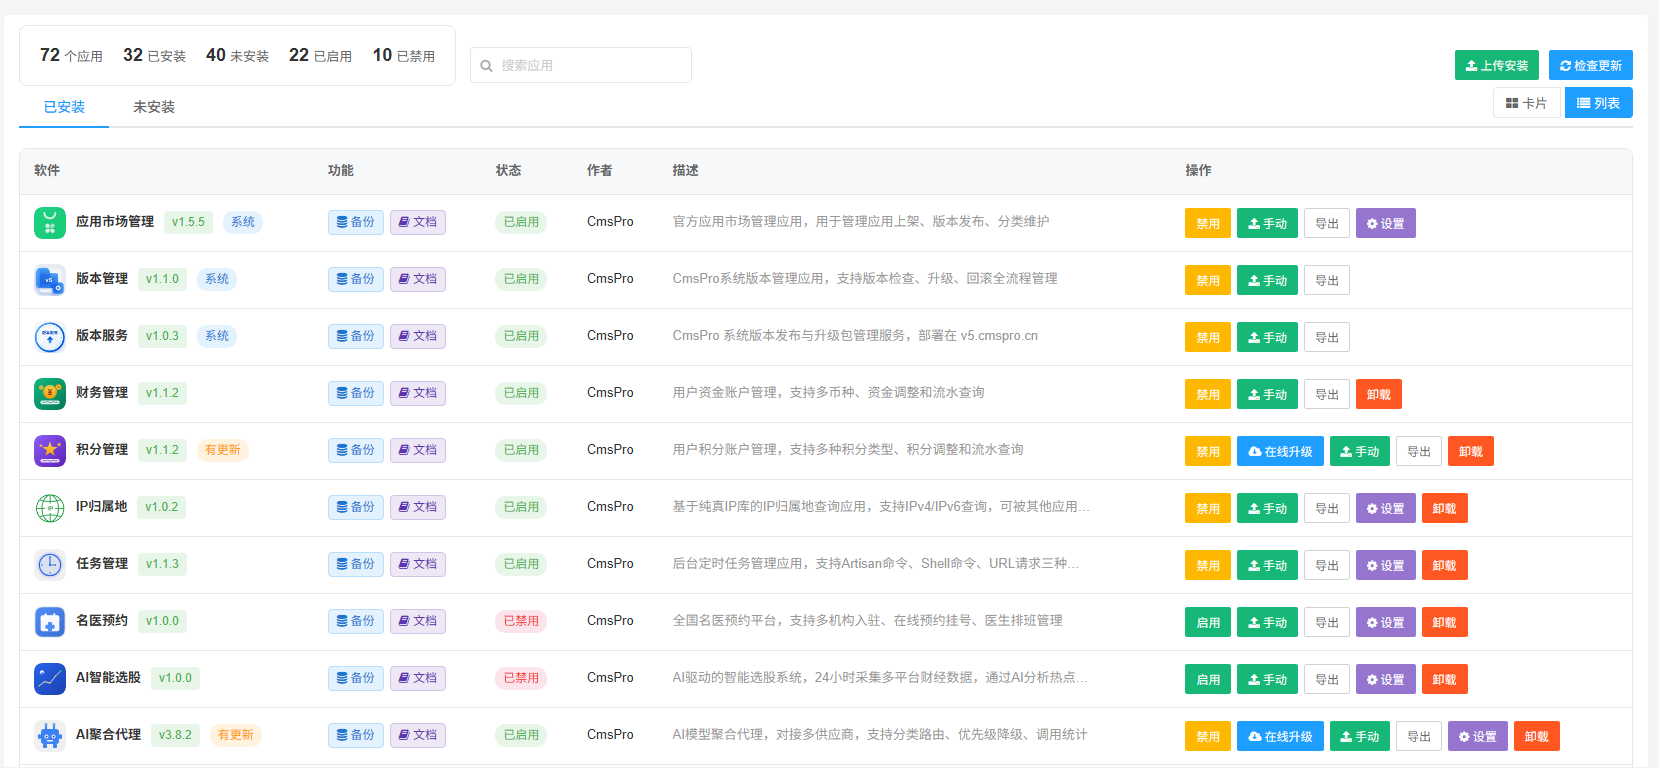Click 已禁用 status of 名医预约
The width and height of the screenshot is (1659, 781).
coord(521,621)
